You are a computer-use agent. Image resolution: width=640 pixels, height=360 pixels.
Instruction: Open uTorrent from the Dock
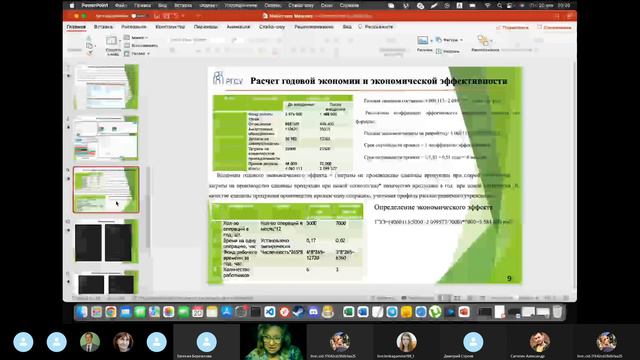[x=435, y=312]
